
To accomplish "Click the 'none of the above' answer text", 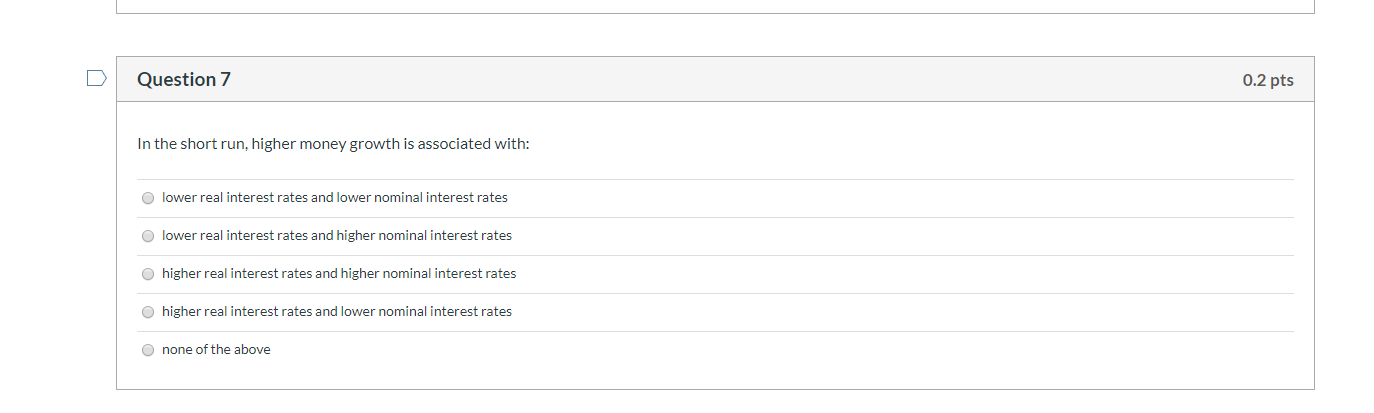I will (216, 349).
